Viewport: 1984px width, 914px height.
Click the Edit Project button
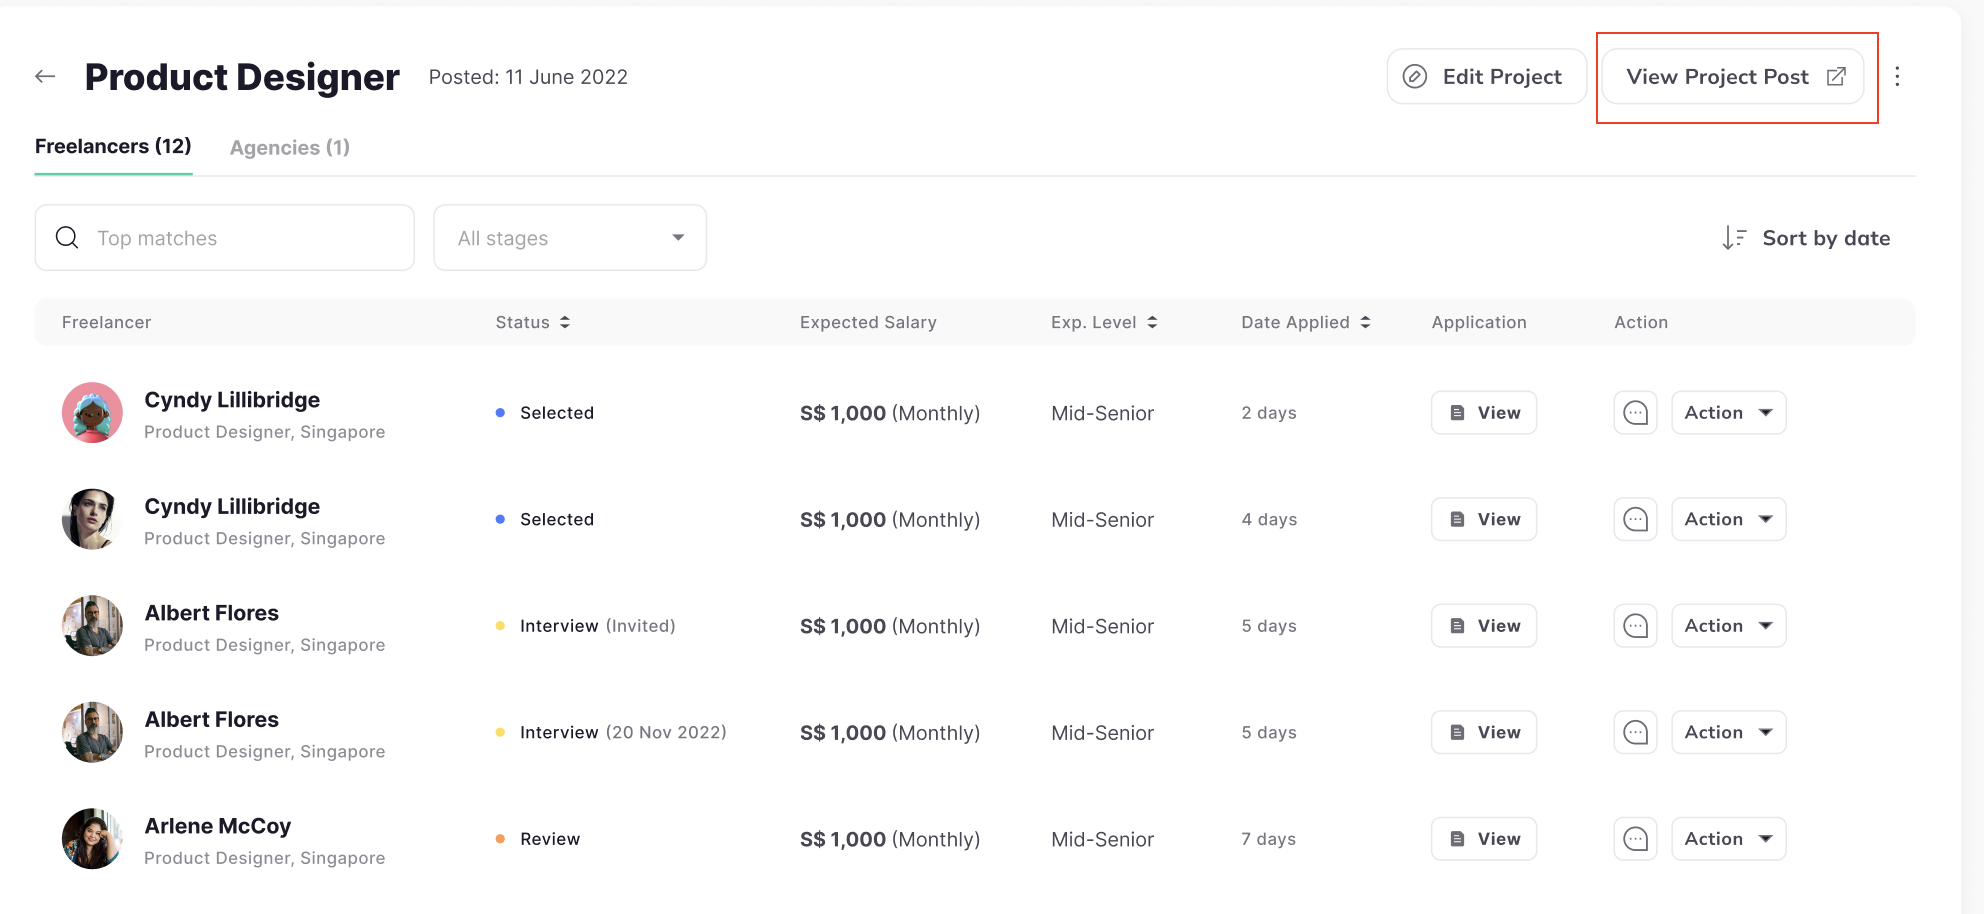click(1486, 77)
